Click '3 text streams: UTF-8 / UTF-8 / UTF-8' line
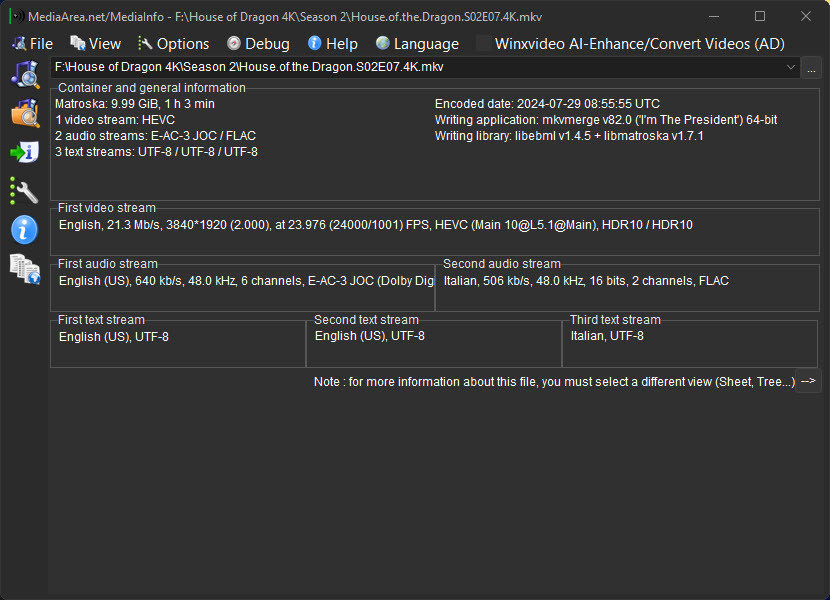 156,151
